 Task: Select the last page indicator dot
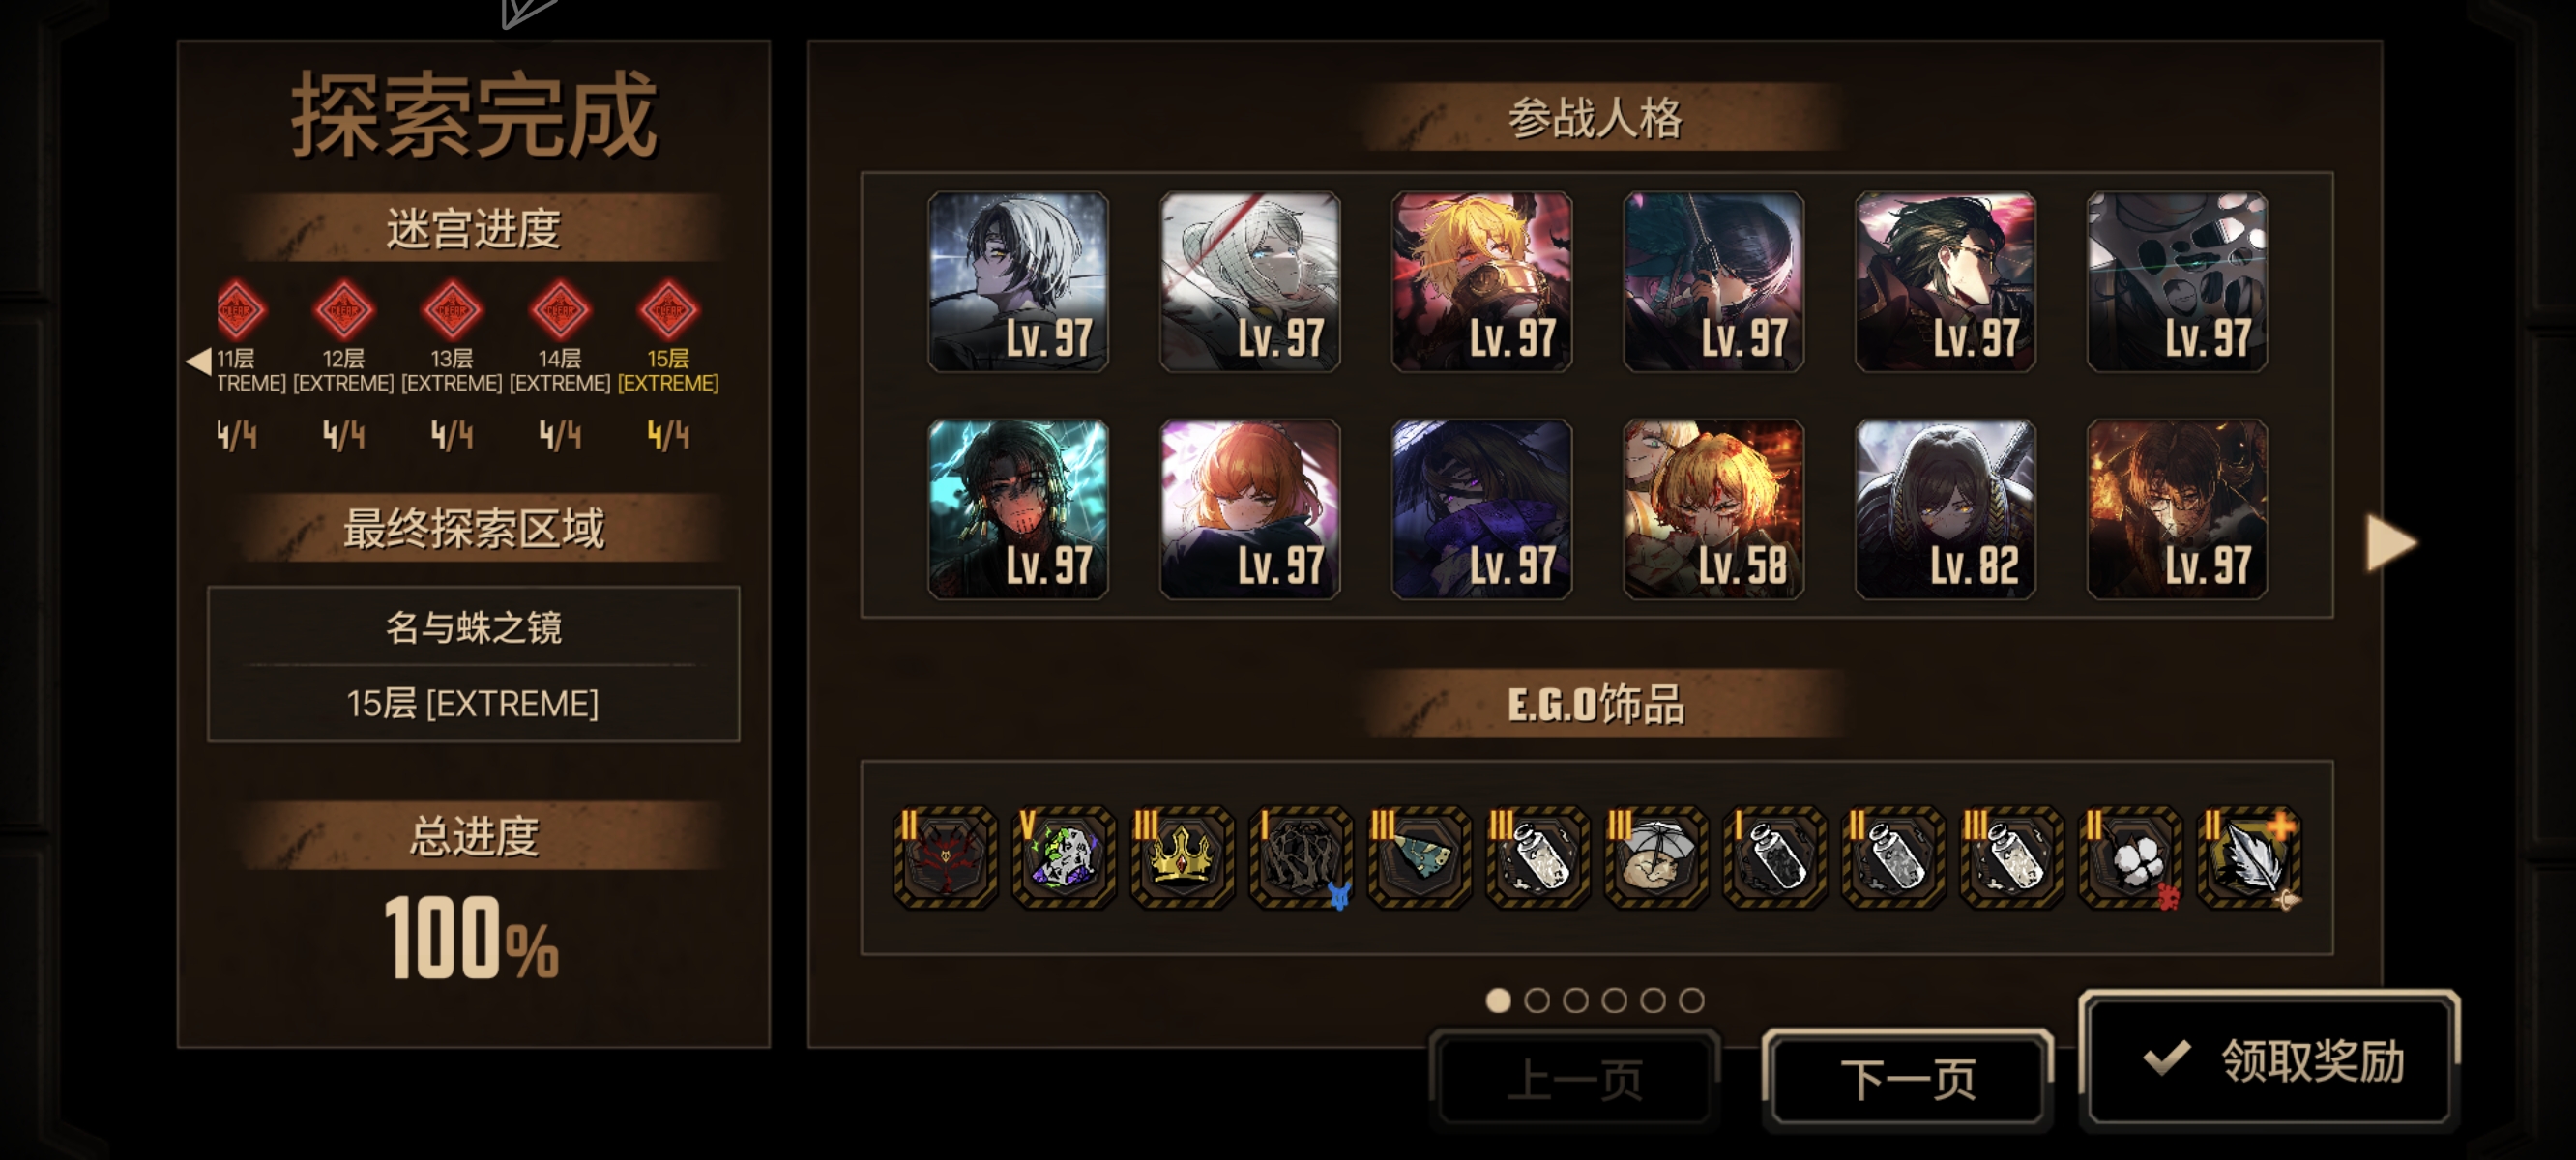(x=1691, y=1000)
